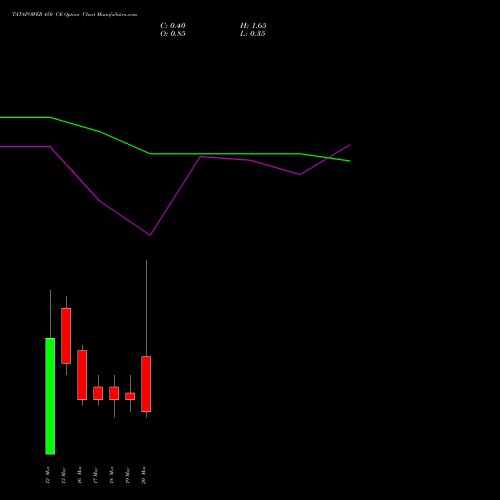Click the red candle for 16 Mar
This screenshot has height=500, width=500.
(82, 375)
